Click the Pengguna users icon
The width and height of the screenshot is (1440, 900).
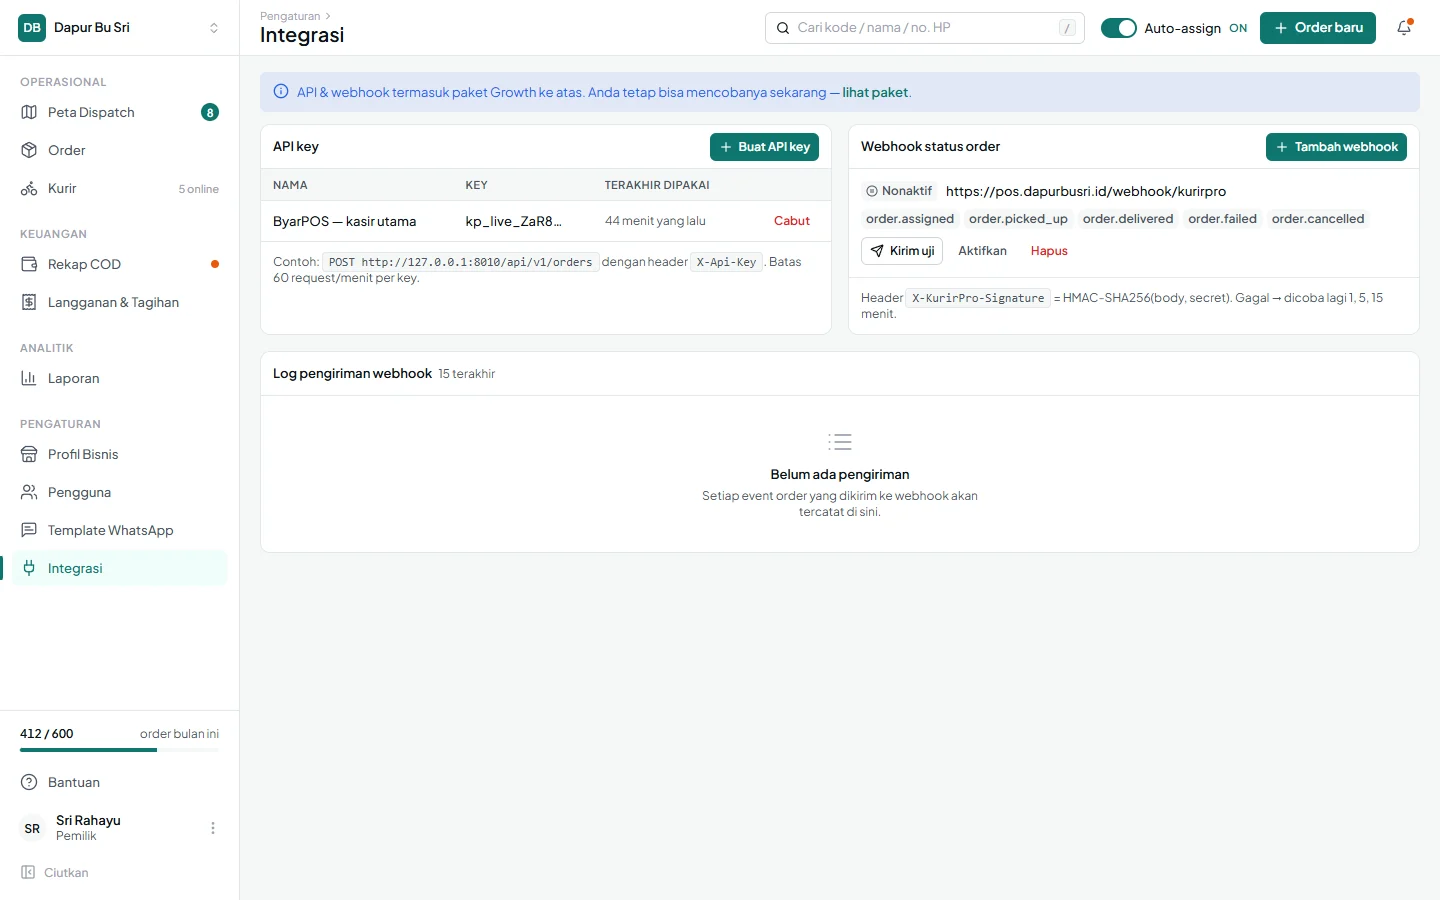point(29,492)
